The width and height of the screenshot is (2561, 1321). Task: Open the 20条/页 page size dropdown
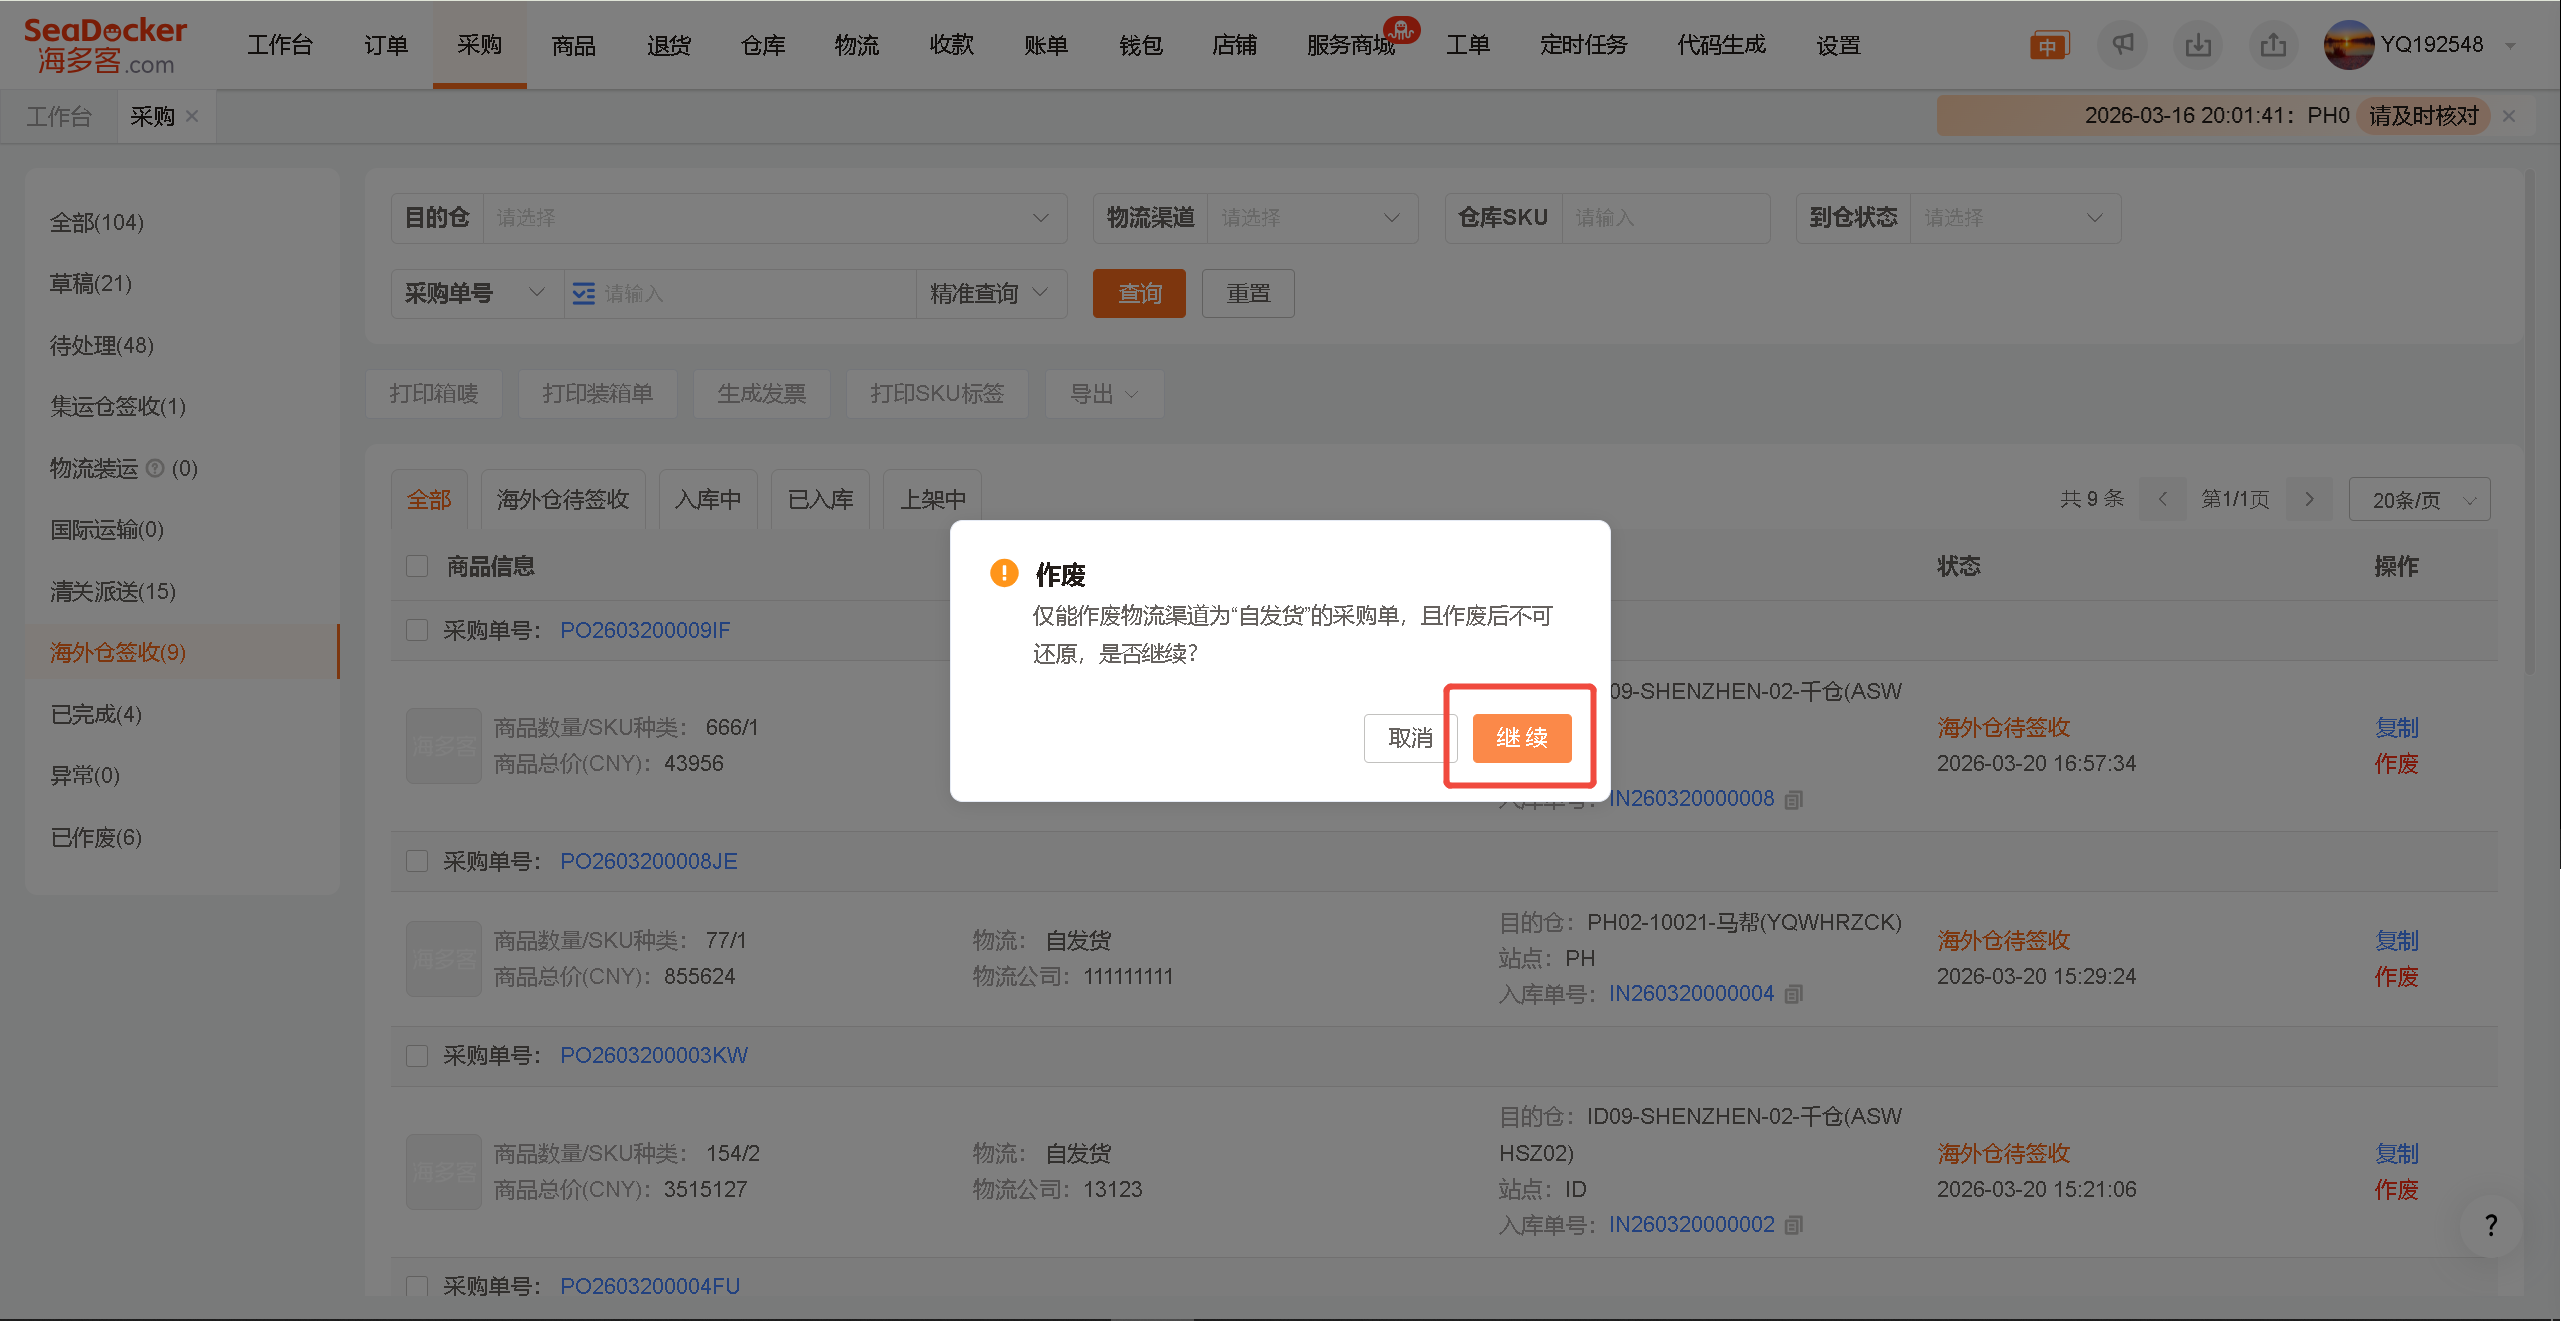2419,498
